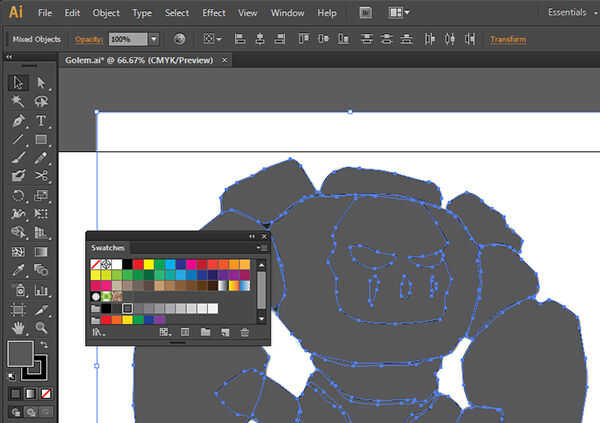
Task: Click New Color Group folder icon
Action: [204, 332]
